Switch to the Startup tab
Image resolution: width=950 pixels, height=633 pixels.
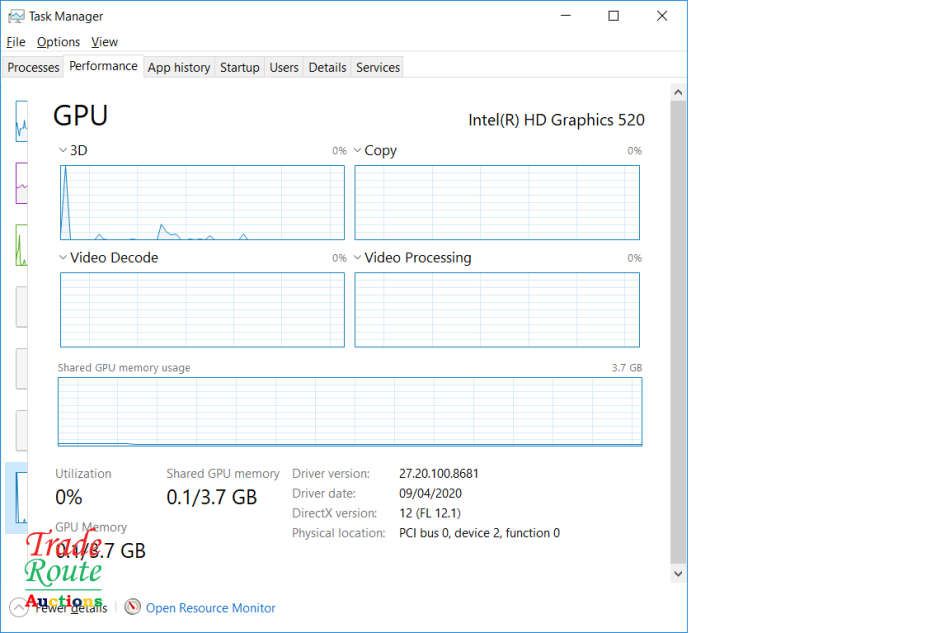click(239, 67)
